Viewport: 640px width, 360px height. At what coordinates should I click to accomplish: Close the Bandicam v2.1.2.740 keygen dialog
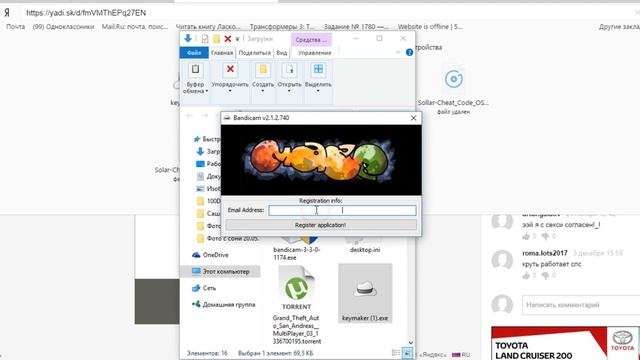(x=413, y=118)
